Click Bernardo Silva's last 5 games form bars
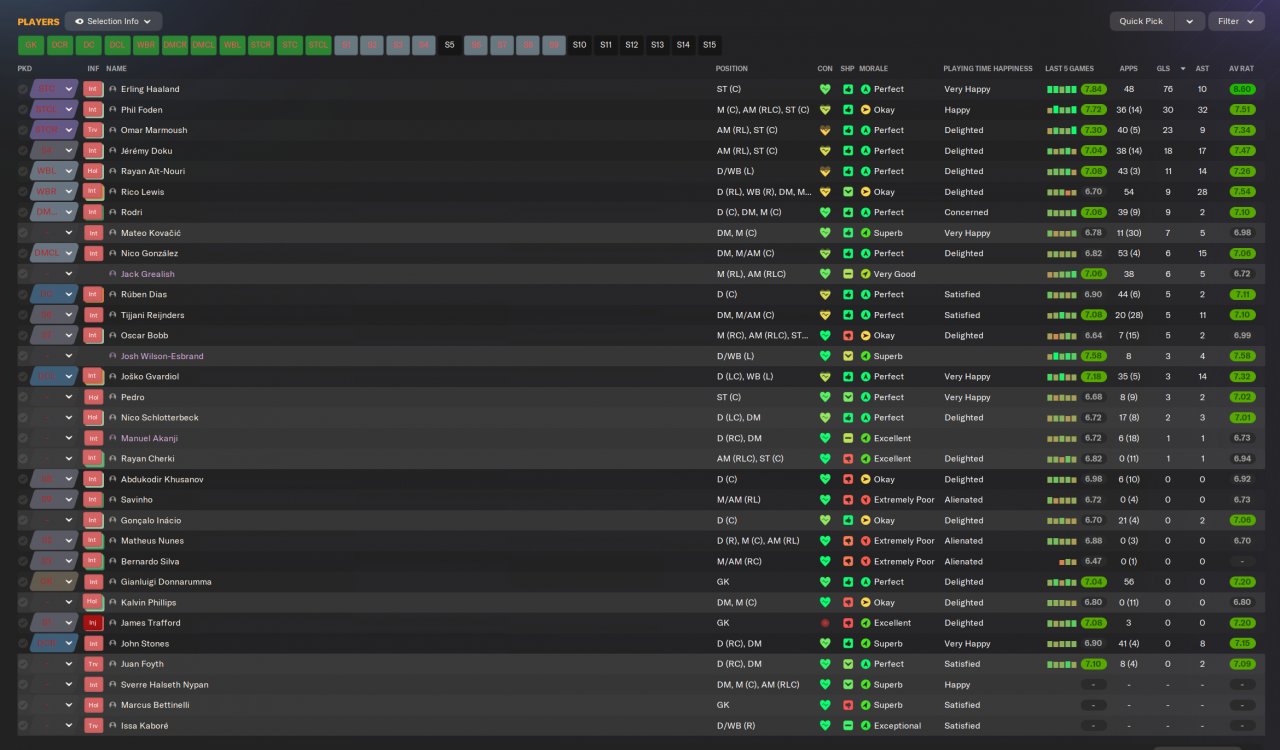 [x=1069, y=561]
